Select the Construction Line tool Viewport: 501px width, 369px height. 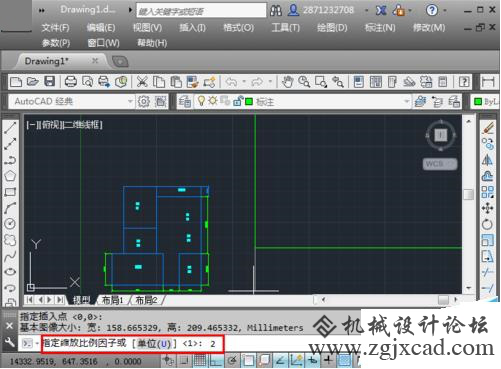tap(10, 144)
